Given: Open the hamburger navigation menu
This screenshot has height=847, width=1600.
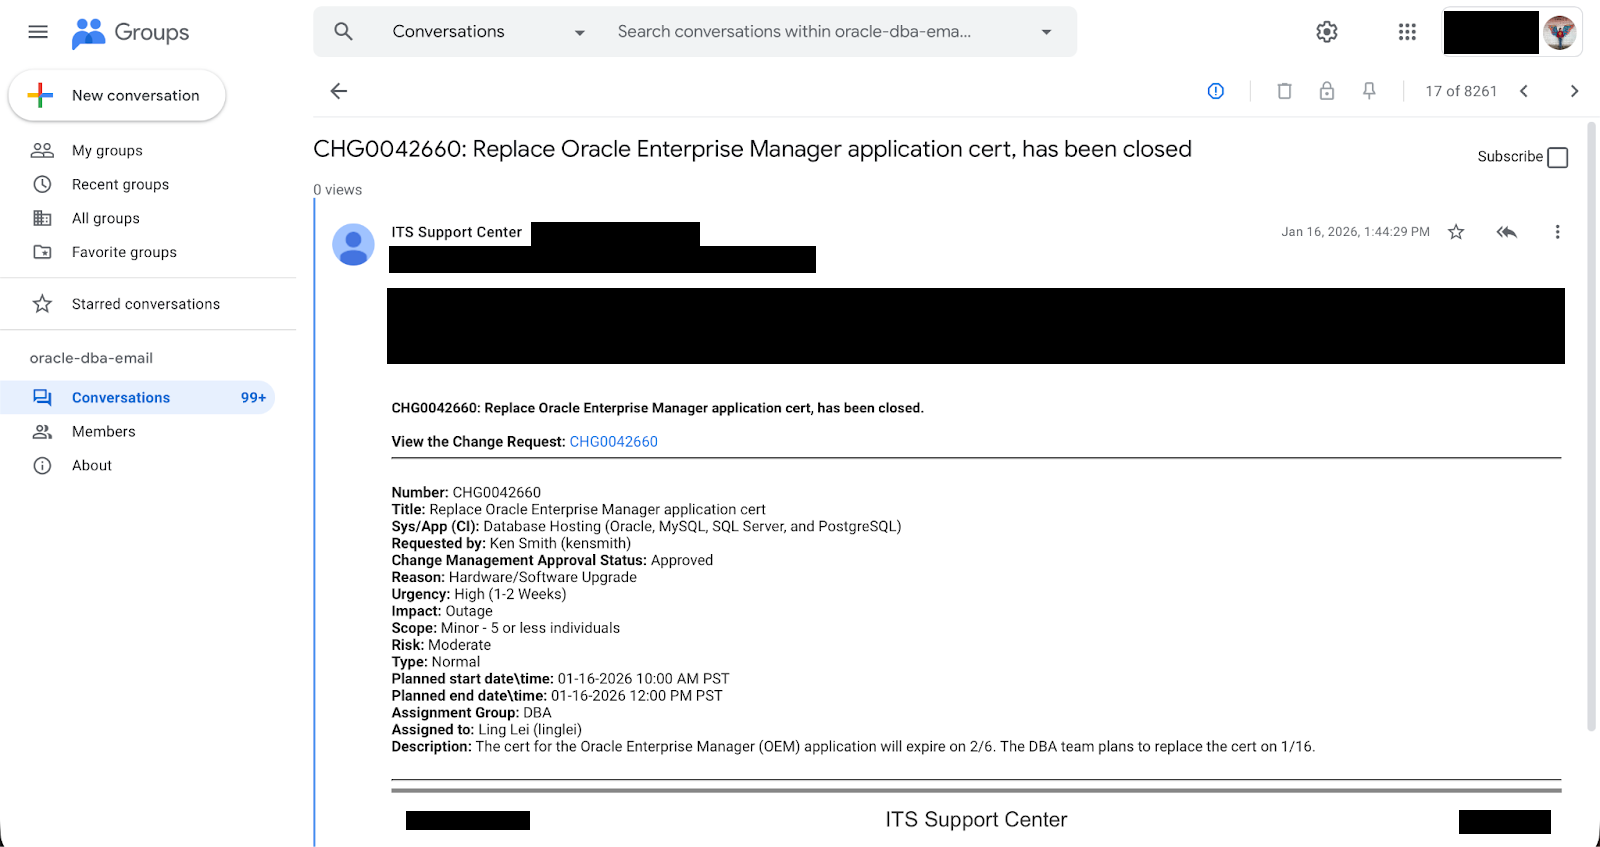Looking at the screenshot, I should [37, 31].
